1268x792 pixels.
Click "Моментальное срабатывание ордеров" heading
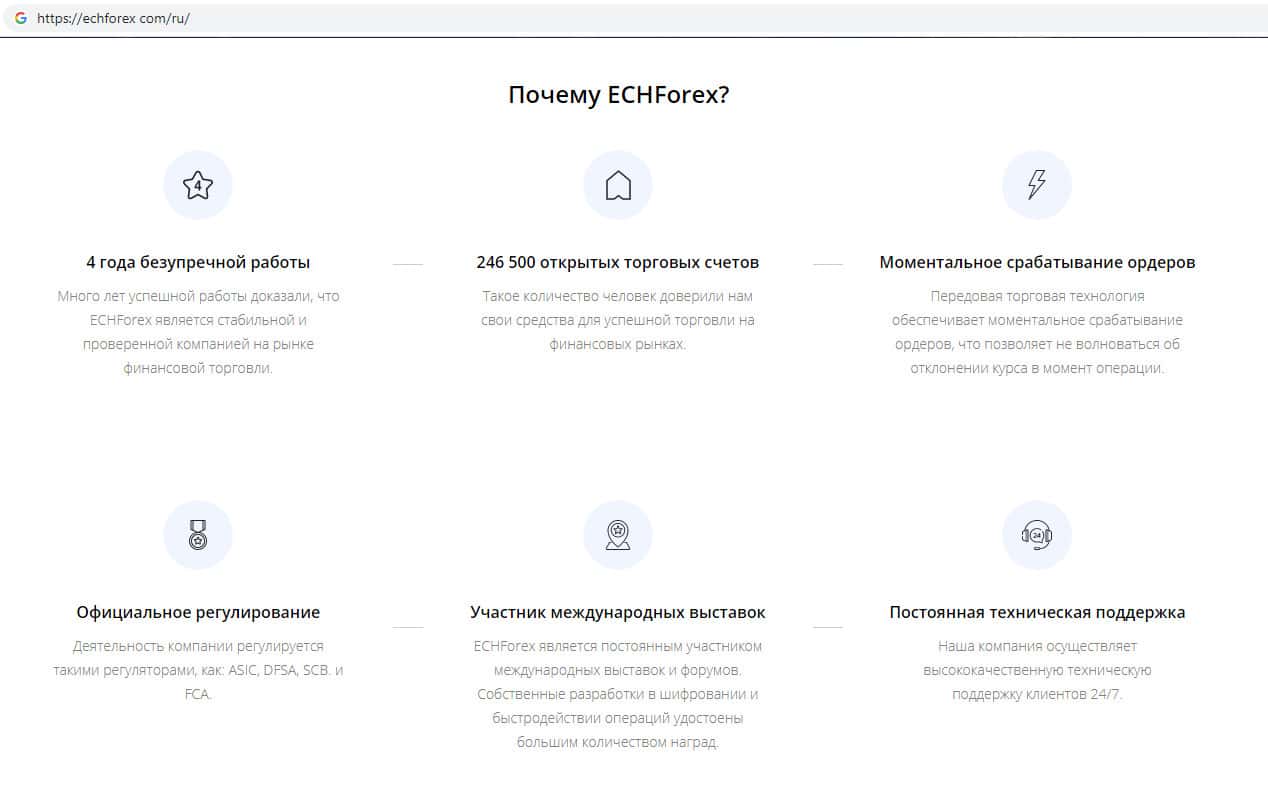[1037, 263]
